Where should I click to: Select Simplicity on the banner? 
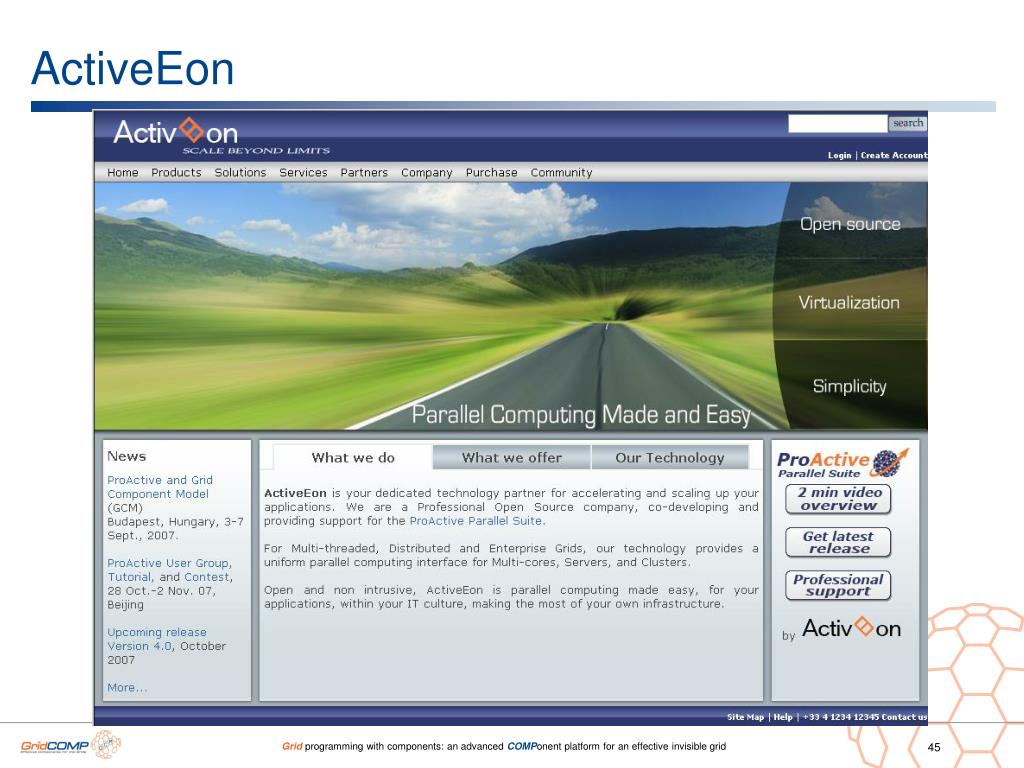[850, 386]
